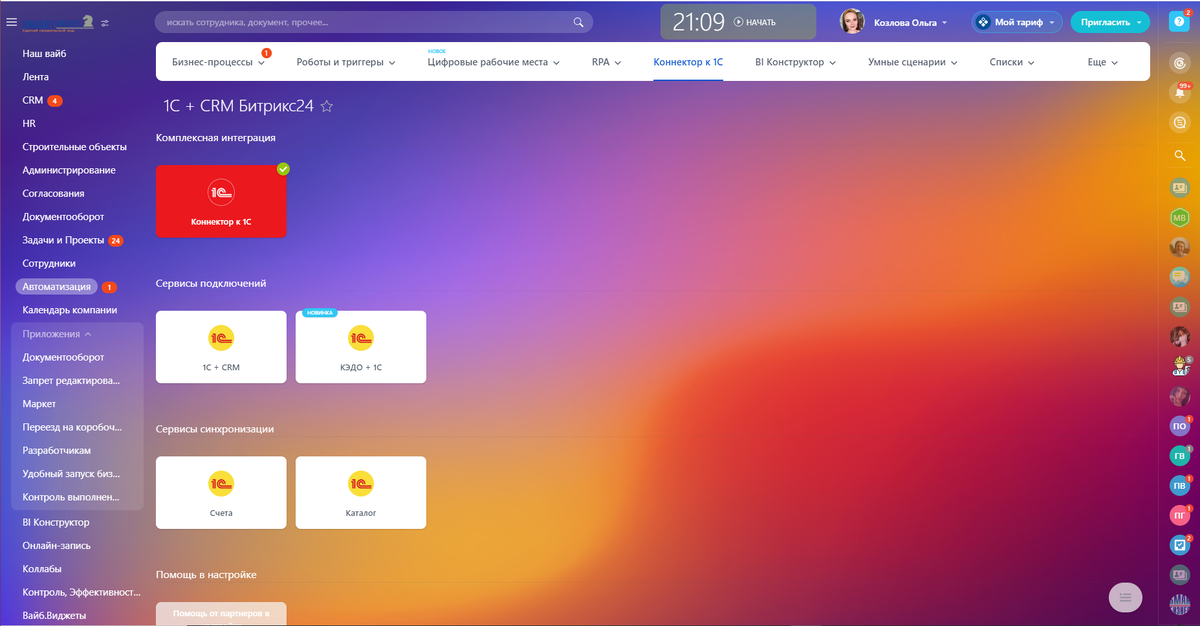1200x626 pixels.
Task: Select Автоматизация in left menu
Action: point(57,287)
